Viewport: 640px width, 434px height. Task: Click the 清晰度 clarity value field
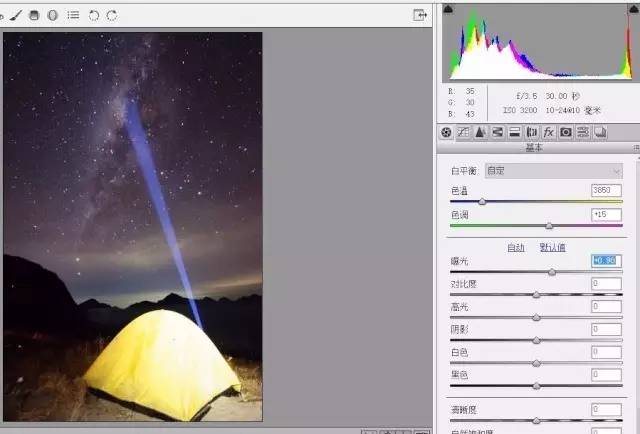click(x=607, y=409)
